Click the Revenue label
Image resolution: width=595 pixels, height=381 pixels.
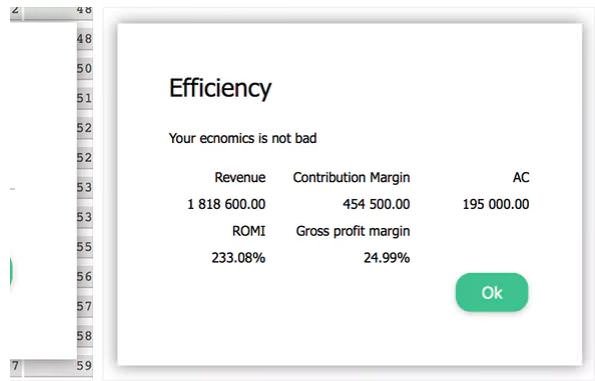click(x=240, y=177)
